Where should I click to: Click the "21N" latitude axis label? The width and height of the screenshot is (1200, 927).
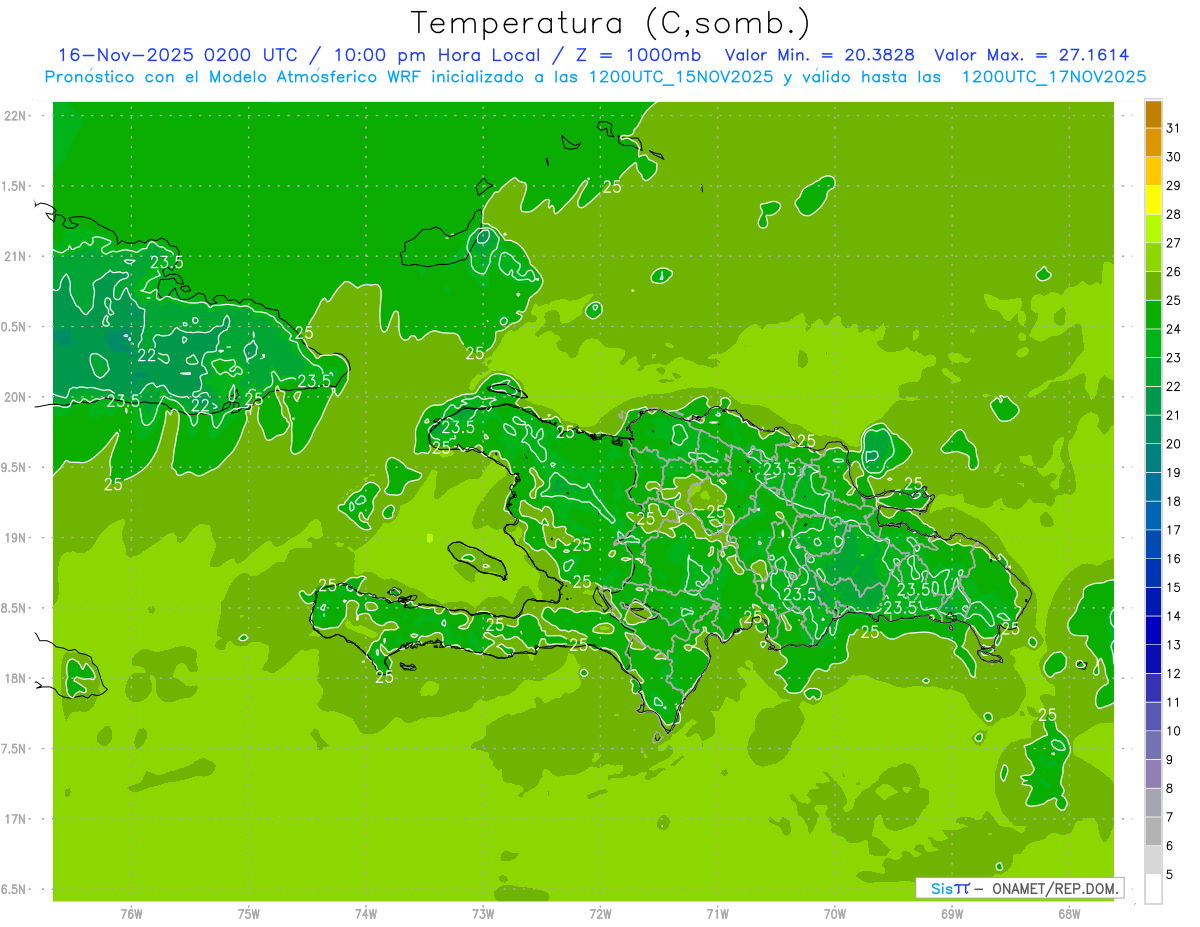[16, 257]
